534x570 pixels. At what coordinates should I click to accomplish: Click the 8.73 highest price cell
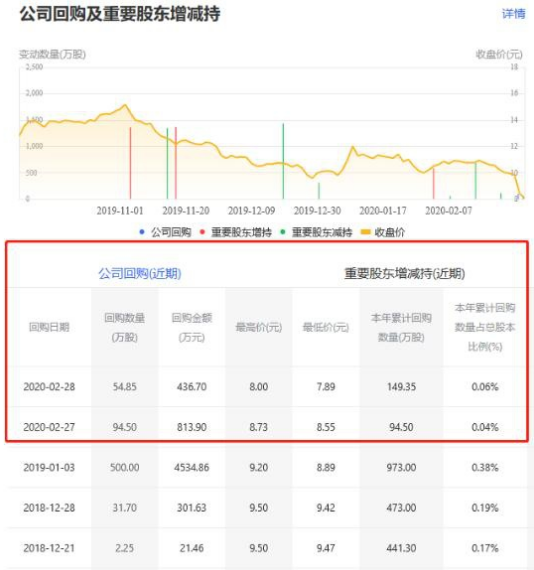point(258,427)
